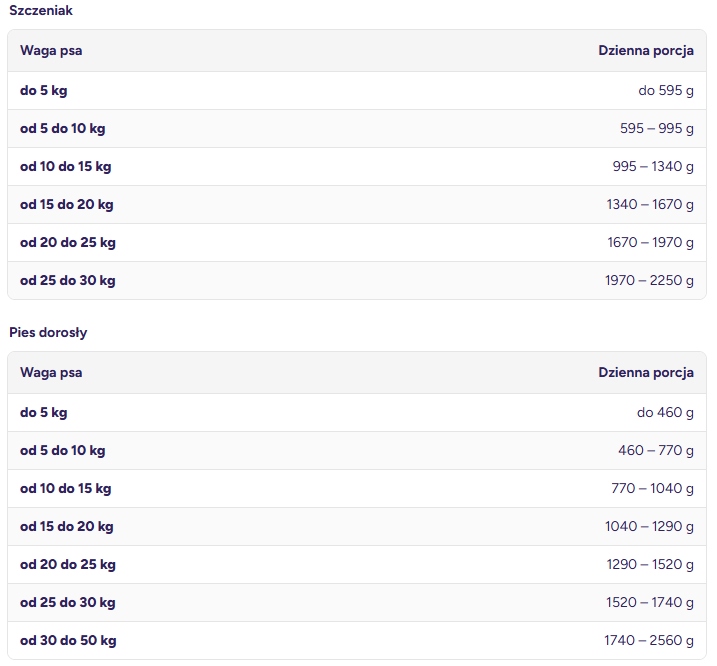The height and width of the screenshot is (666, 717).
Task: Select puppy row 'od 15 do 20 kg'
Action: (x=357, y=204)
